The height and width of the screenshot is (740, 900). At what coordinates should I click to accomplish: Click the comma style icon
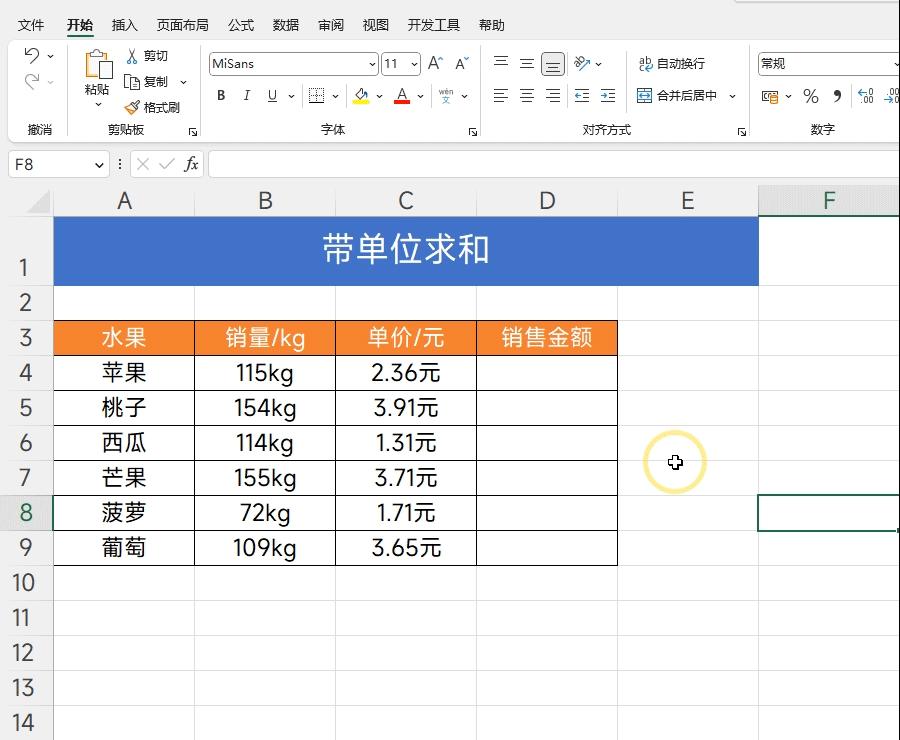pos(838,97)
